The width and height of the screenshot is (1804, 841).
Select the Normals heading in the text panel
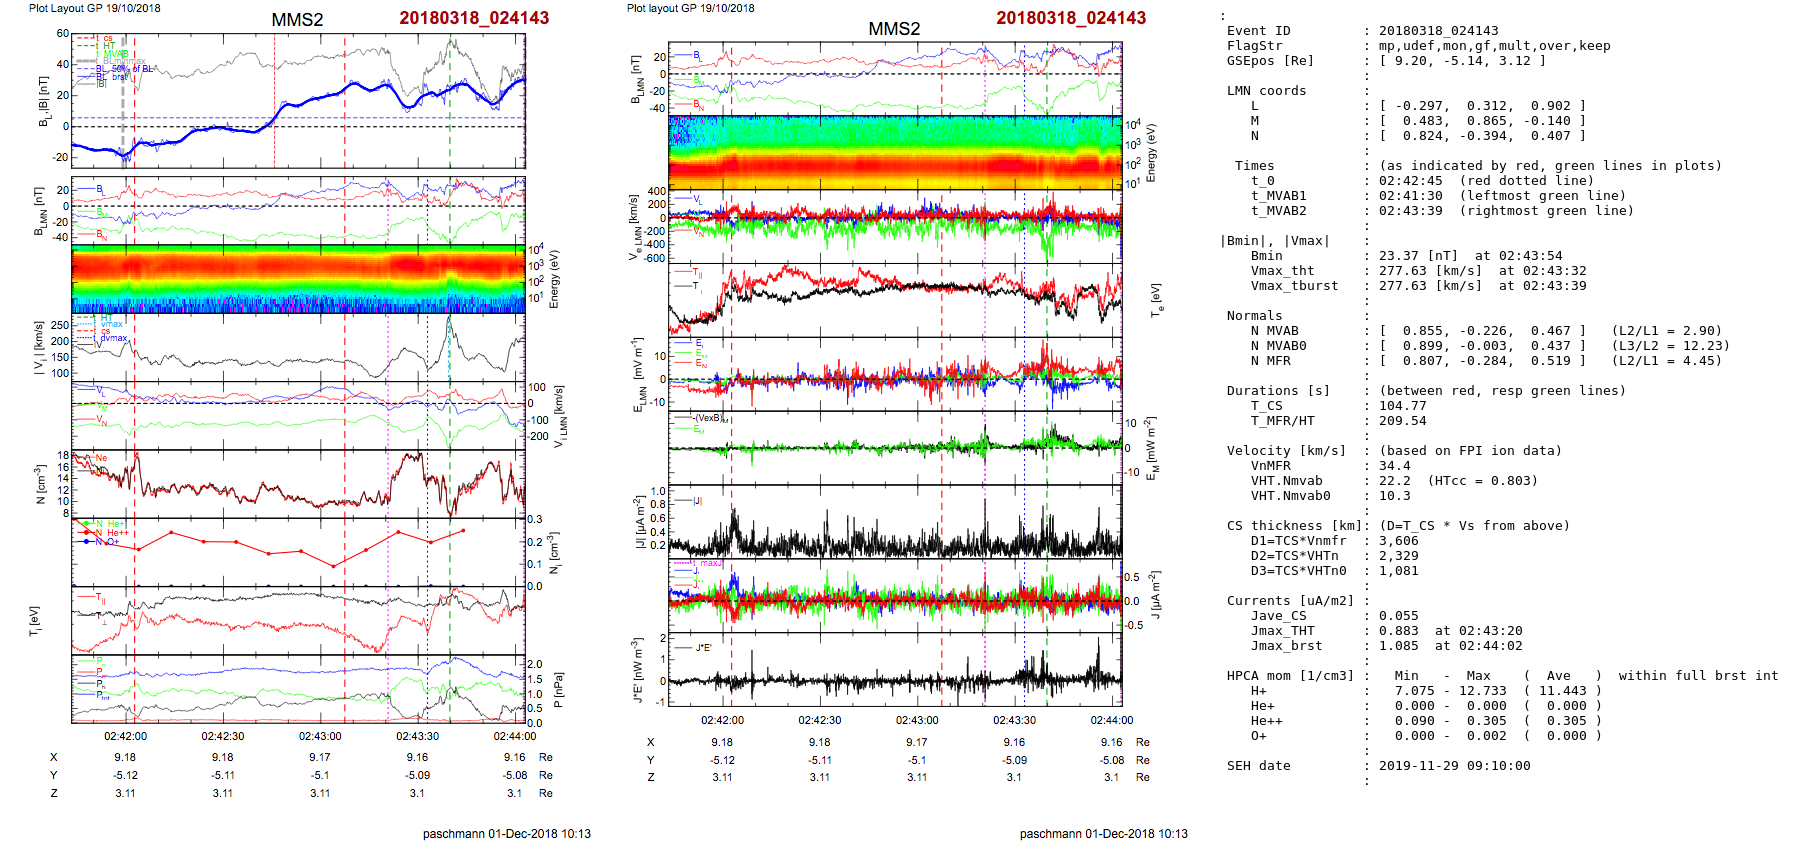tap(1254, 316)
